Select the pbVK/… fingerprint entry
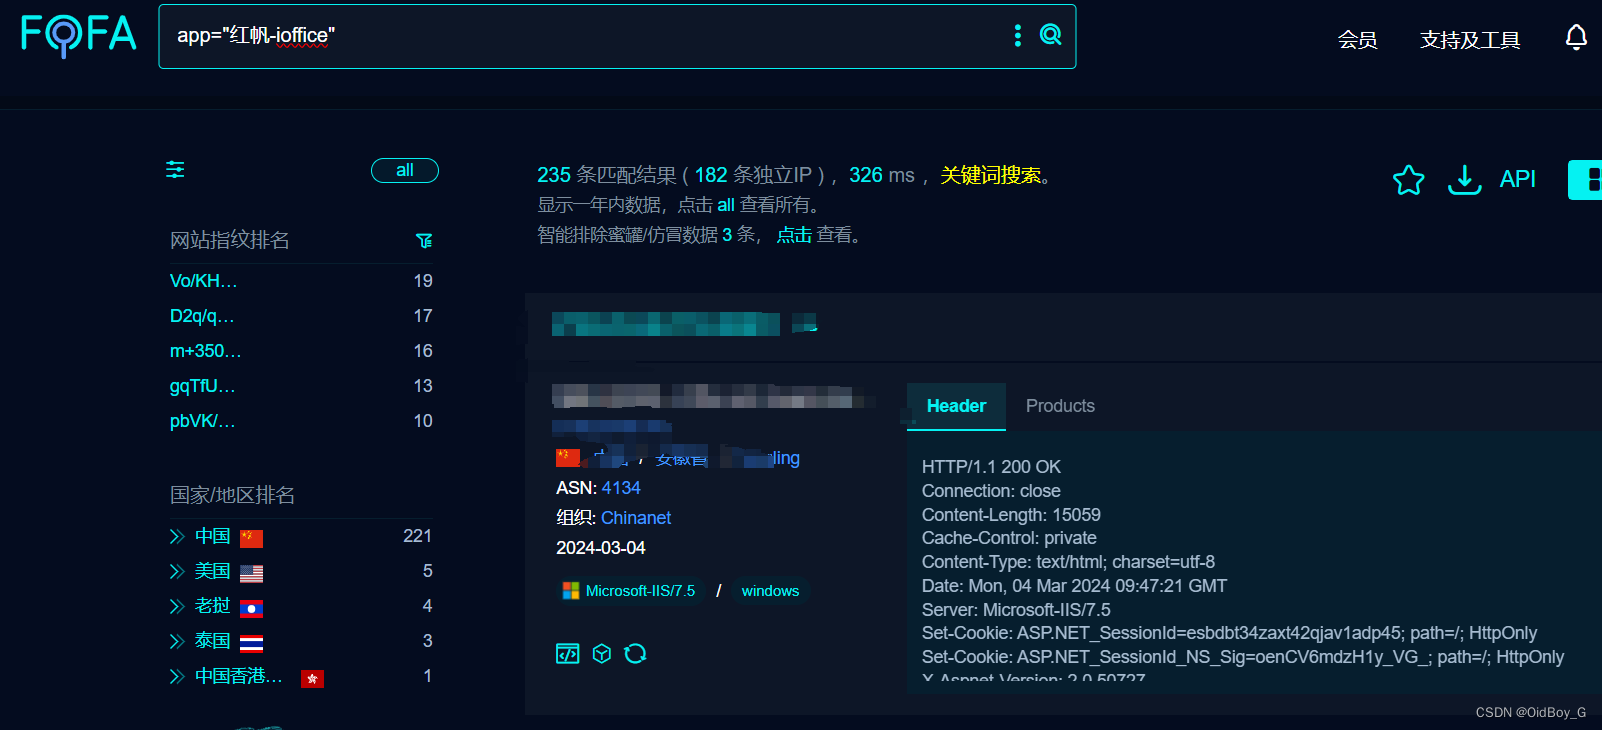1602x730 pixels. tap(202, 421)
